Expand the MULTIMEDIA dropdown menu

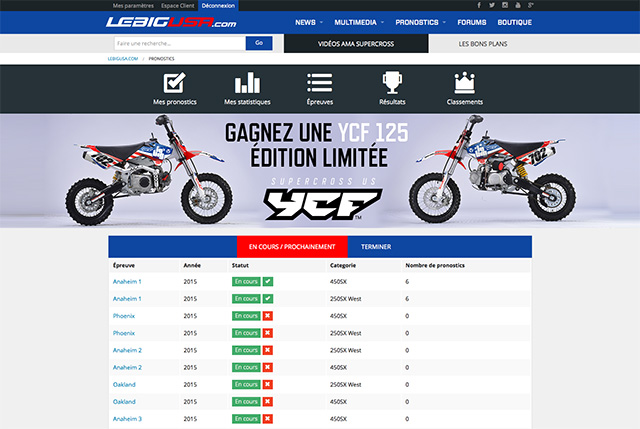(x=359, y=22)
